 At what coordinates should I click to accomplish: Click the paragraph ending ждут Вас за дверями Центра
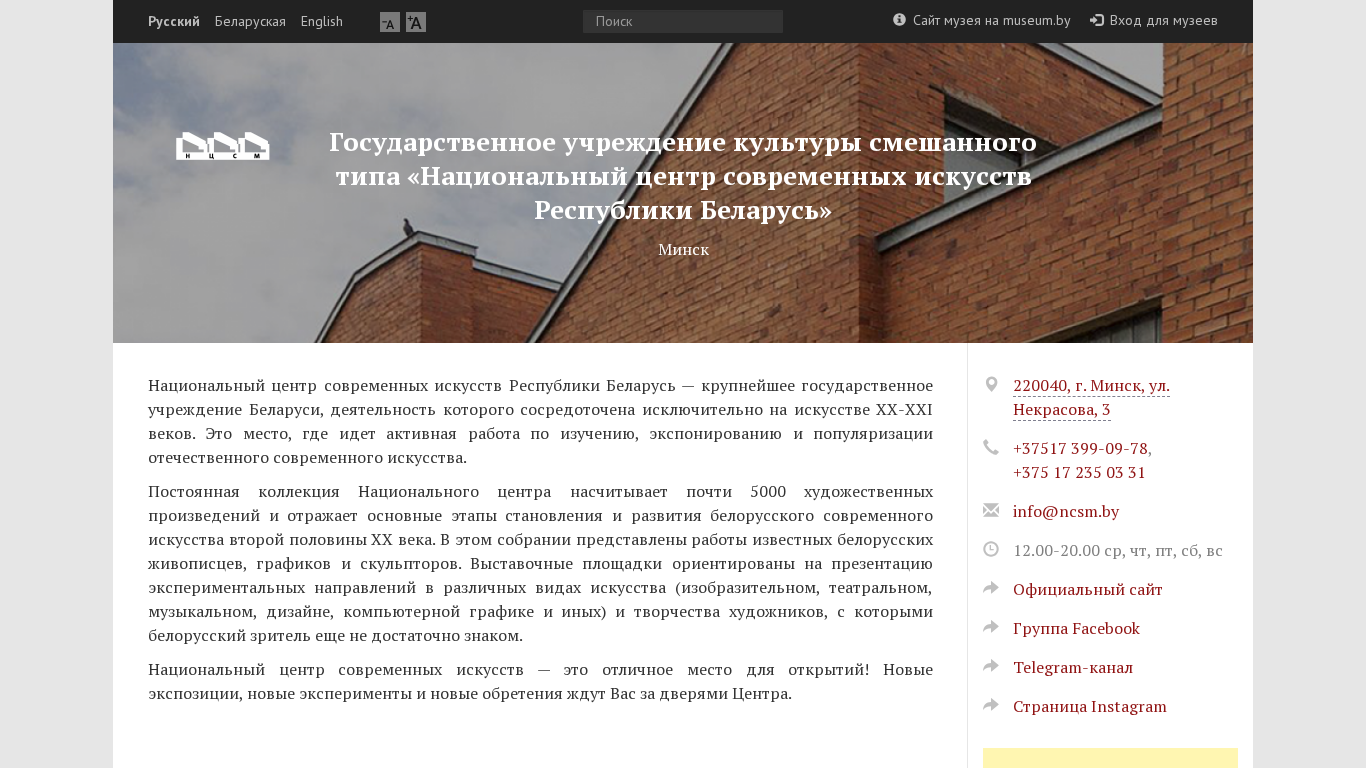point(540,681)
